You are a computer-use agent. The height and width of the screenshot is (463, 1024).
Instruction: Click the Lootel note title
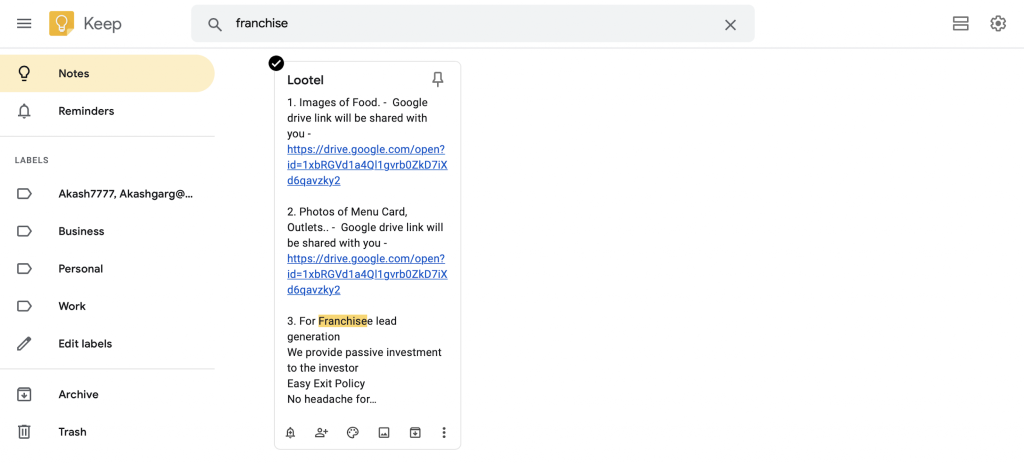[306, 80]
